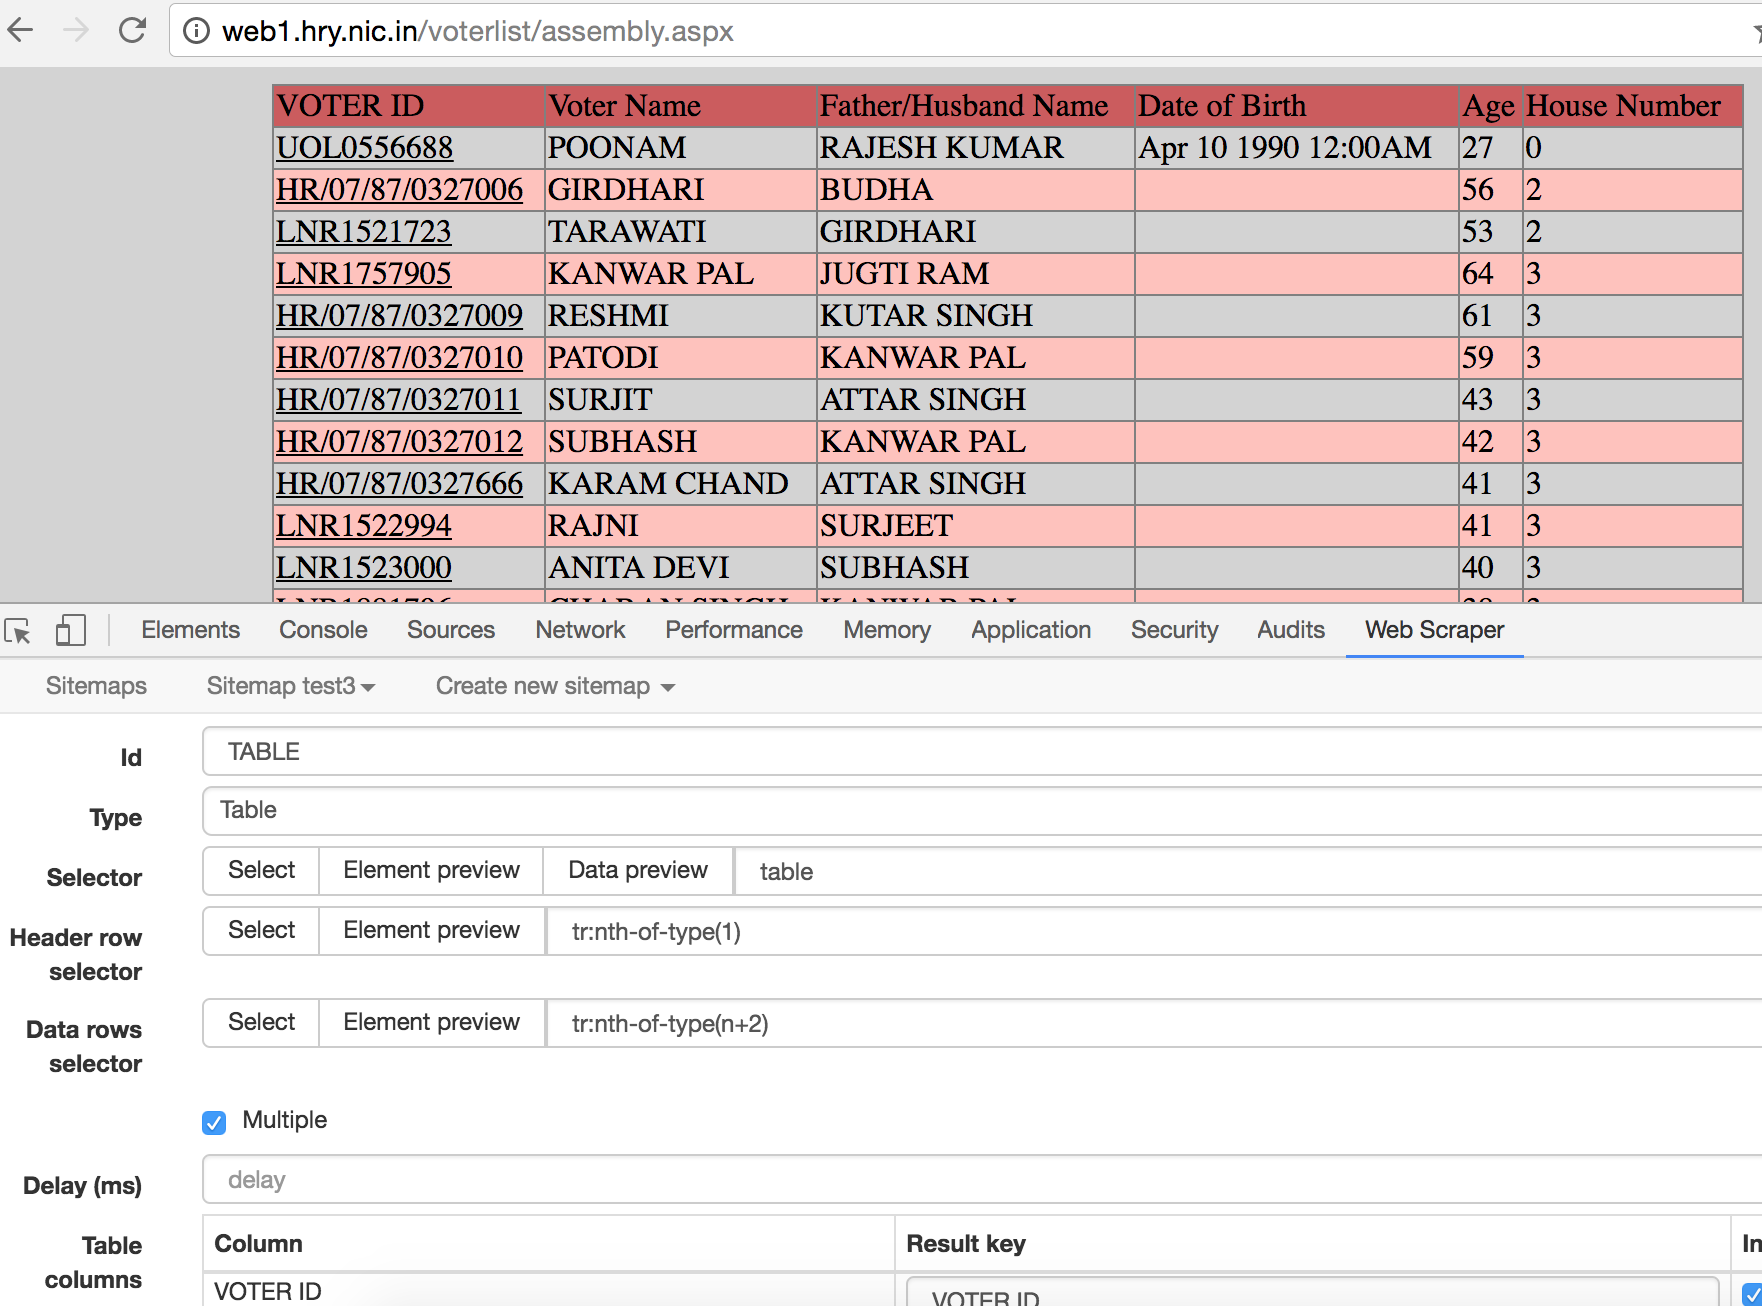Expand the Sitemap test3 dropdown
Viewport: 1762px width, 1306px height.
click(290, 686)
